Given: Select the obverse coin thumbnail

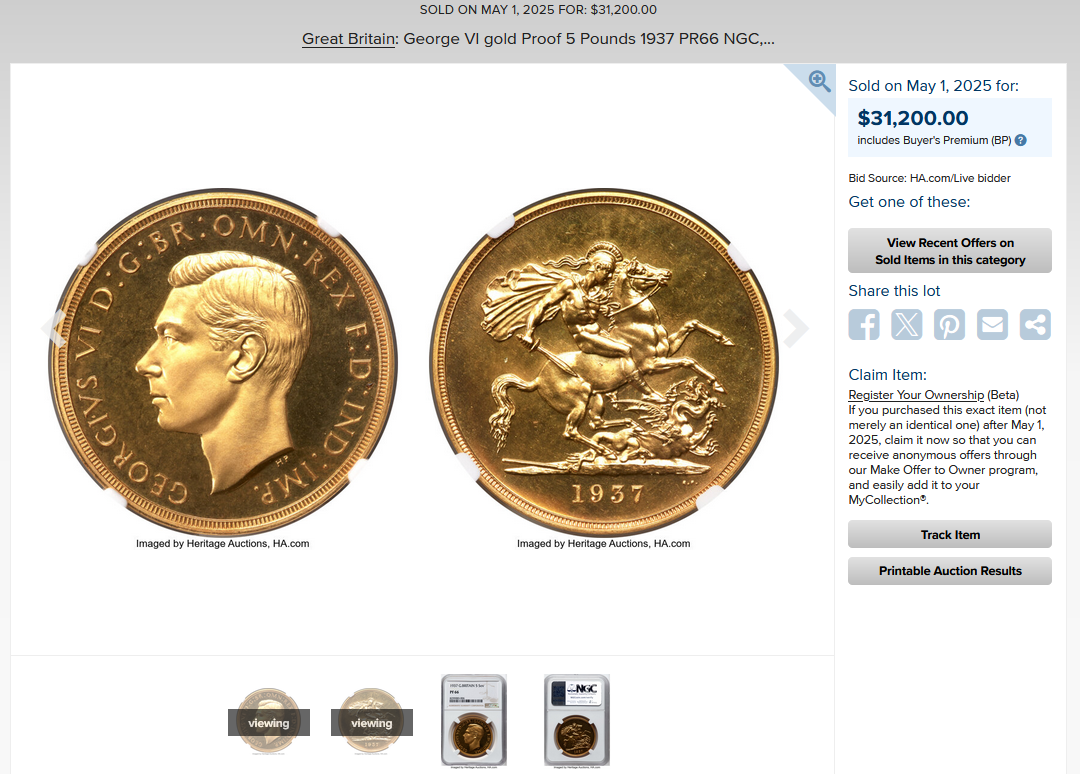Looking at the screenshot, I should [x=269, y=722].
